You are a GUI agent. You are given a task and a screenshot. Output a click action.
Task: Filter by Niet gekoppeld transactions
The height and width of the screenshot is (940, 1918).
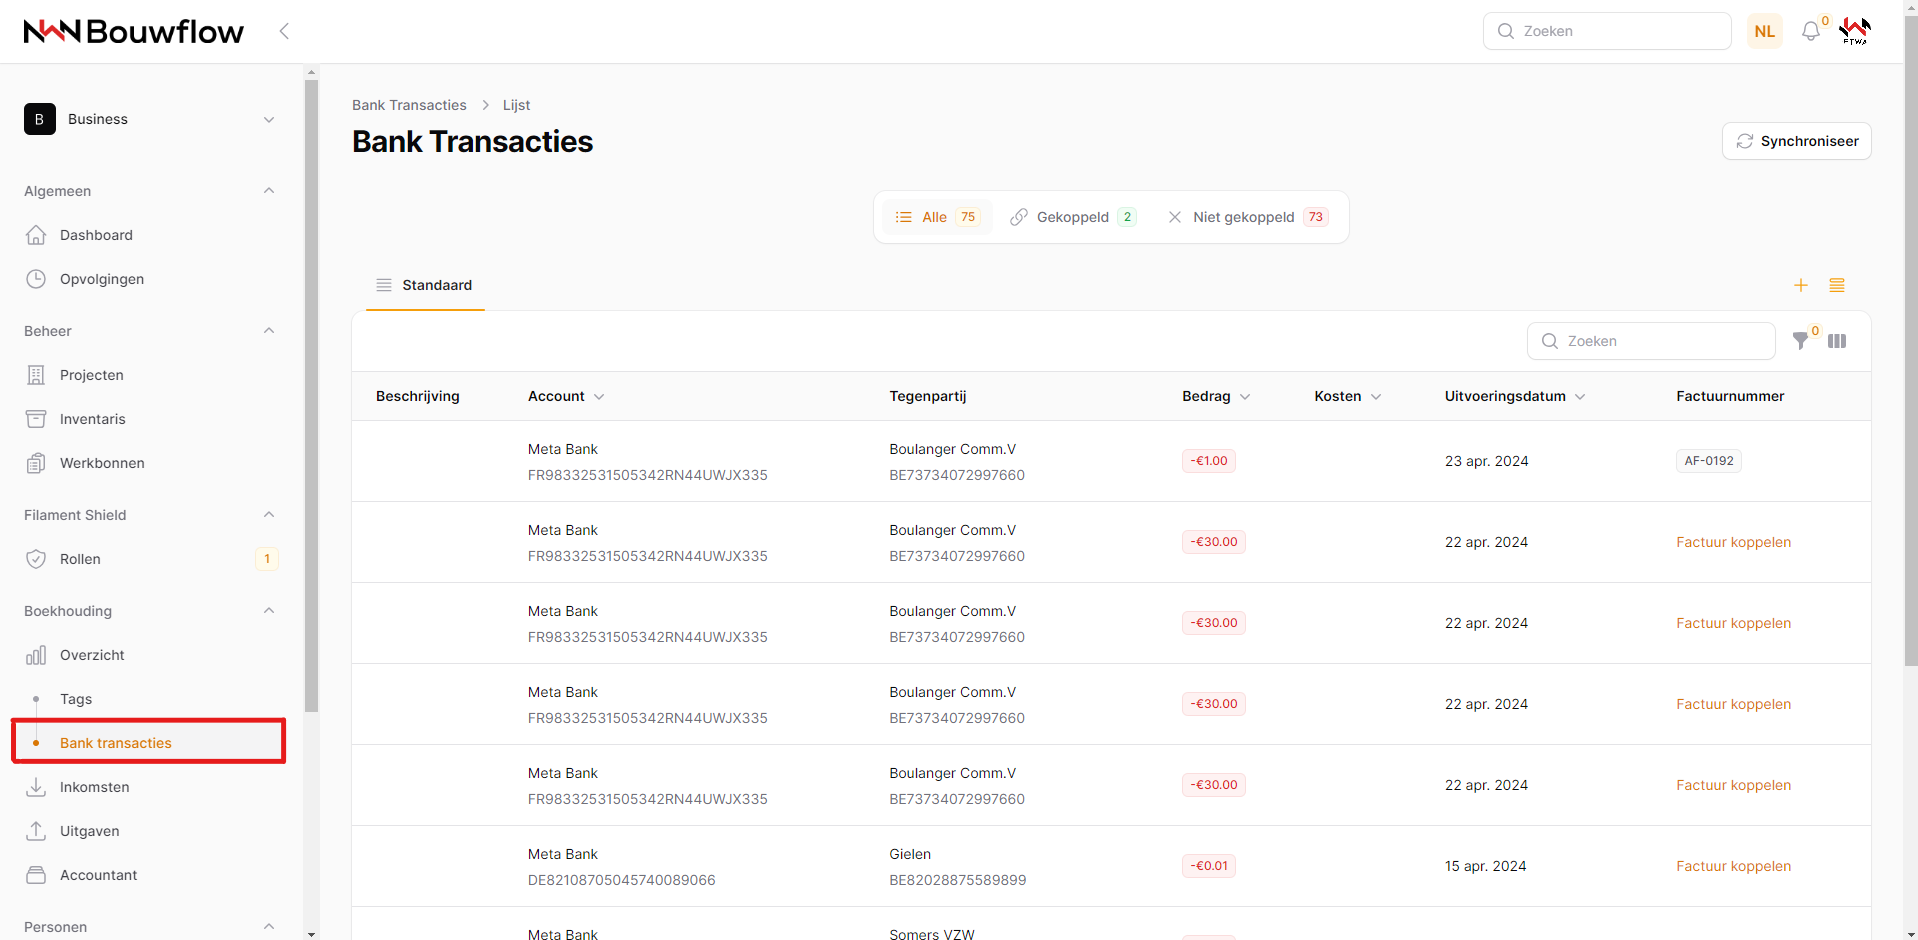tap(1246, 217)
